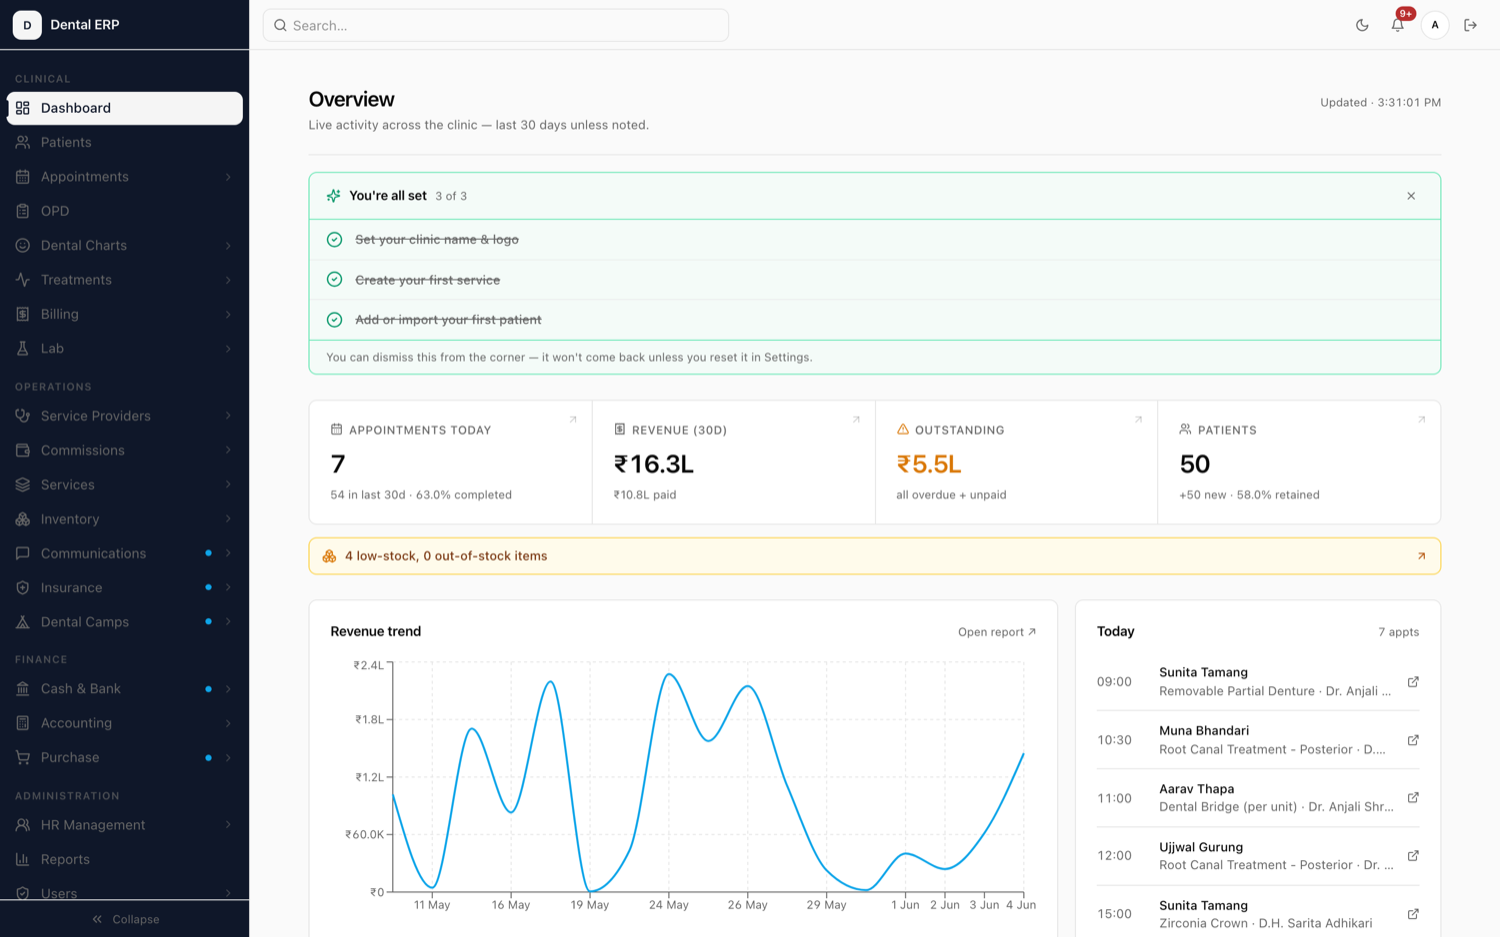Screen dimensions: 1500x937
Task: Open Communications in the sidebar
Action: click(x=125, y=553)
